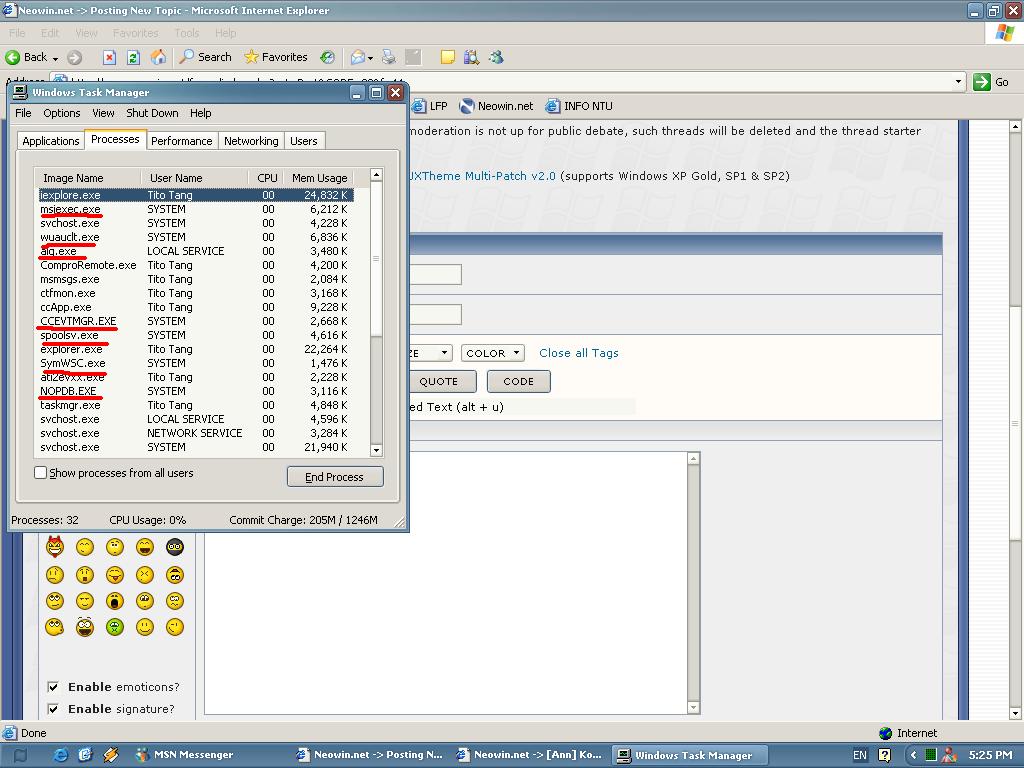Click the Stop loading icon

tap(110, 57)
